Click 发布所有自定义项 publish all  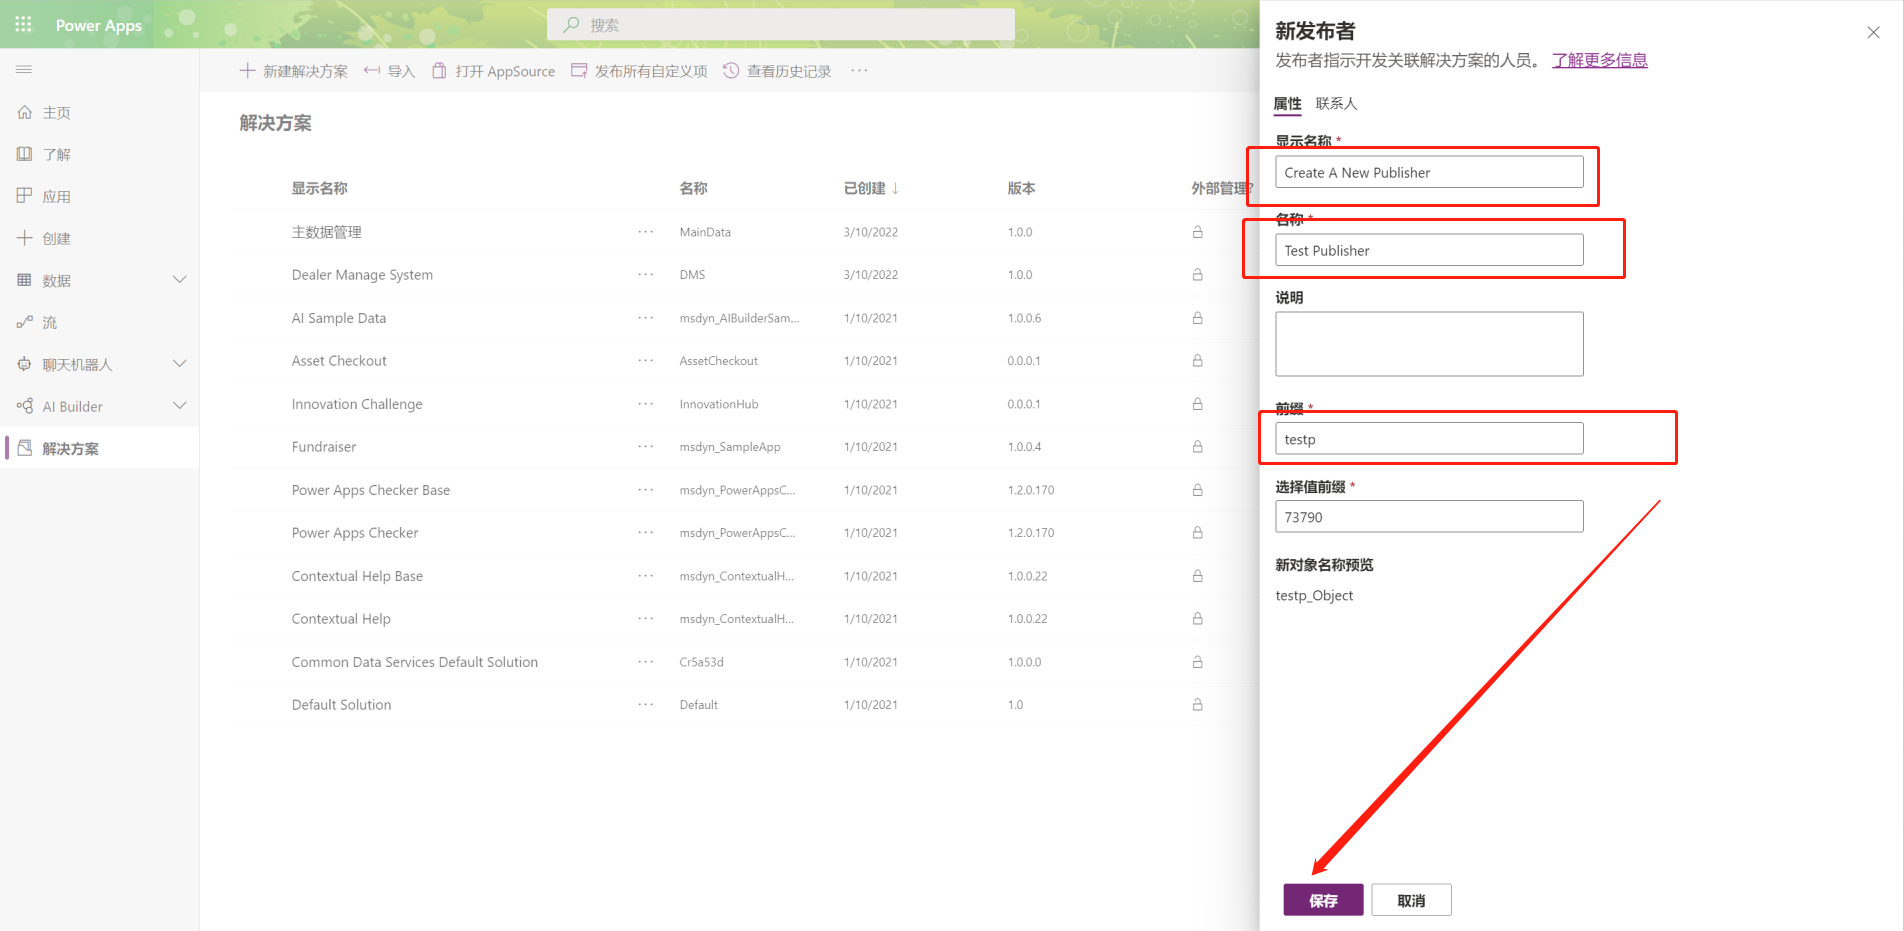click(639, 71)
